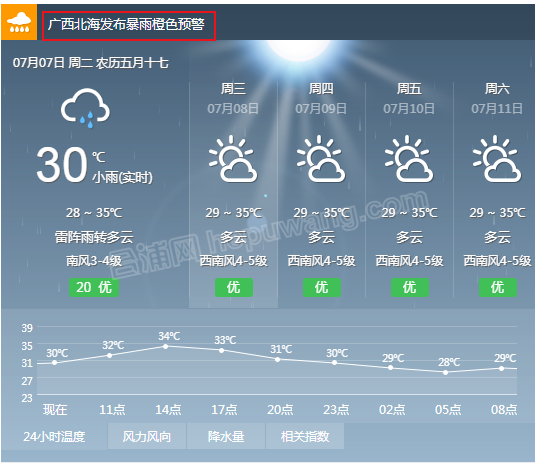Click the 23 y-axis value on chart
Screen dimensions: 535x463
27,398
